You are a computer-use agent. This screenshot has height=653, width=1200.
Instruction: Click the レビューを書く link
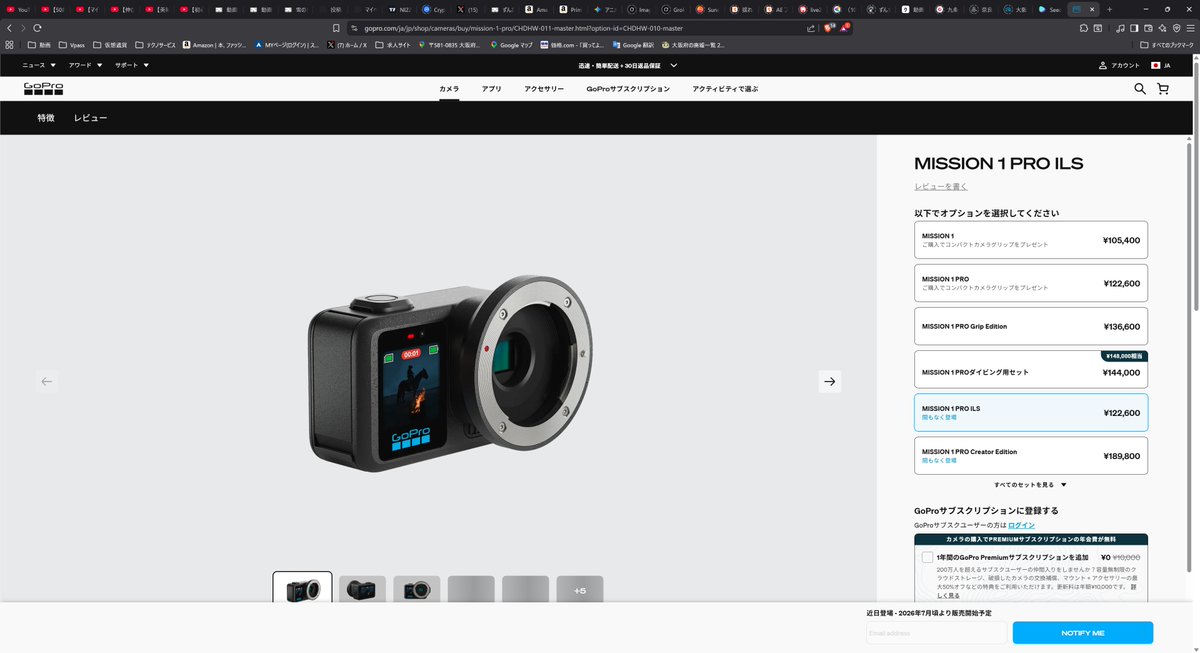(941, 187)
